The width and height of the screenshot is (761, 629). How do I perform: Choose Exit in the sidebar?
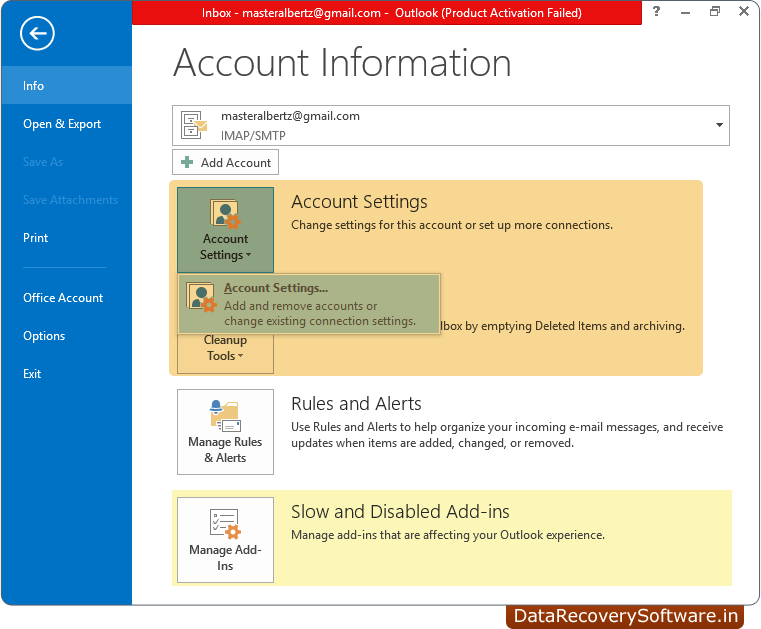click(66, 374)
